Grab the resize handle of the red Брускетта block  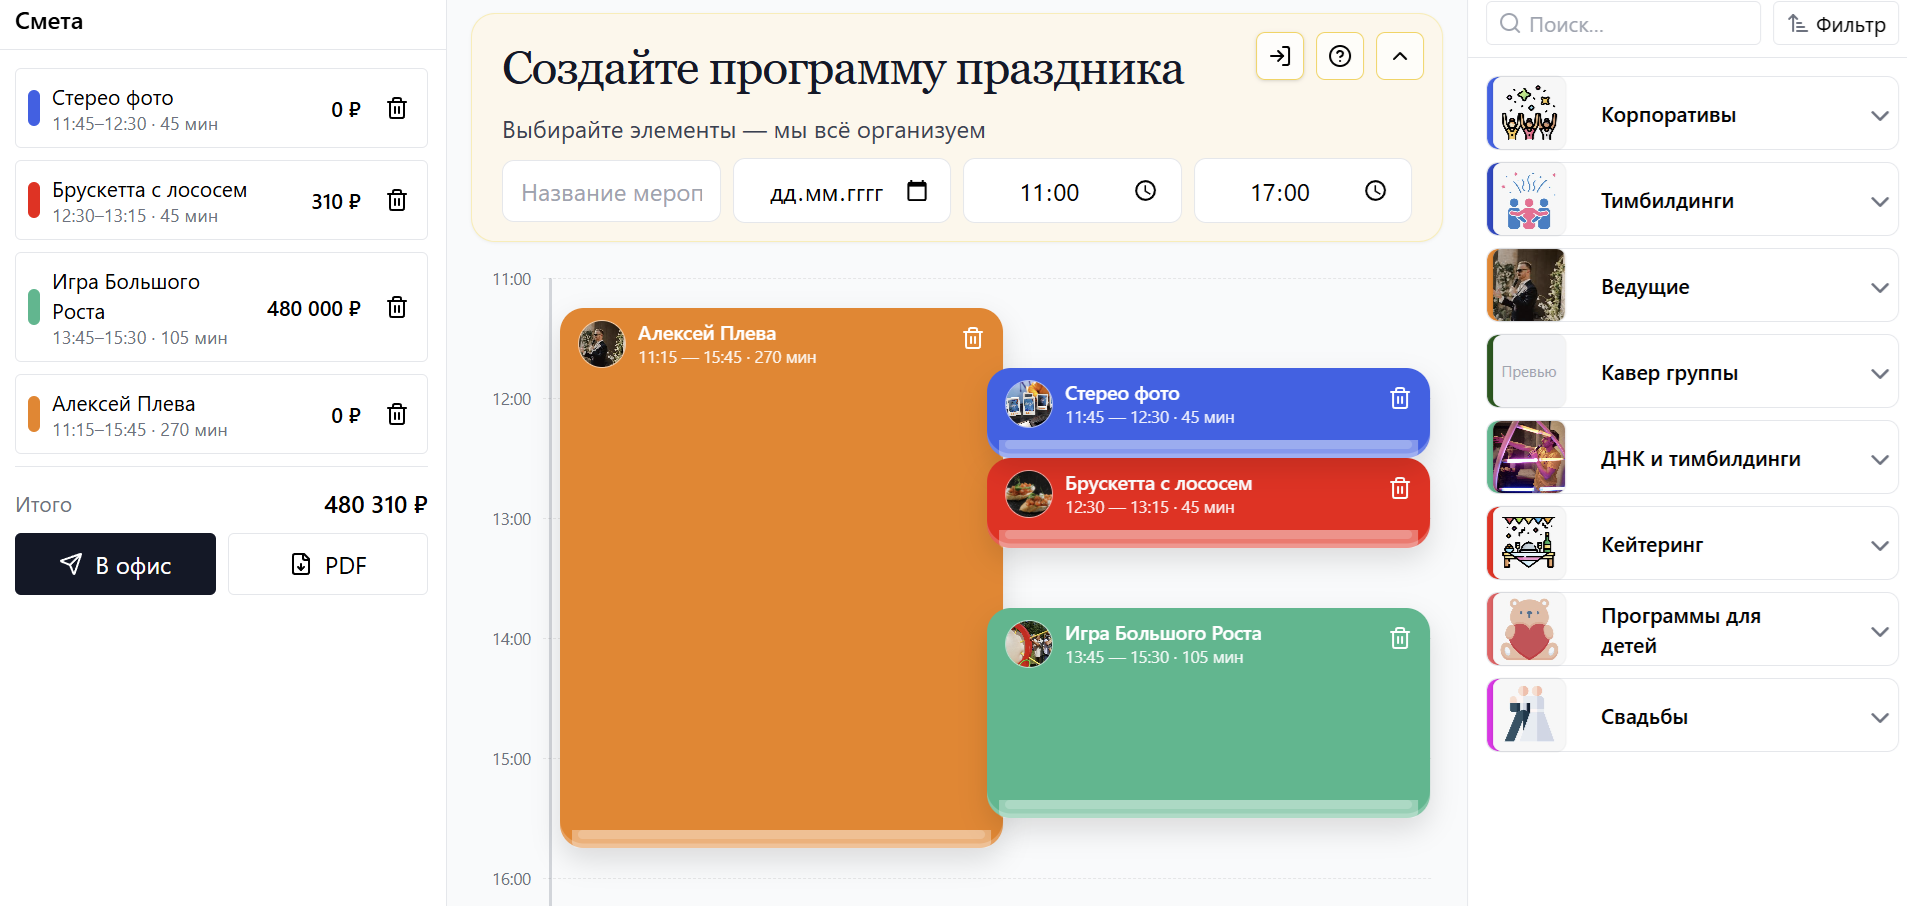[x=1208, y=536]
